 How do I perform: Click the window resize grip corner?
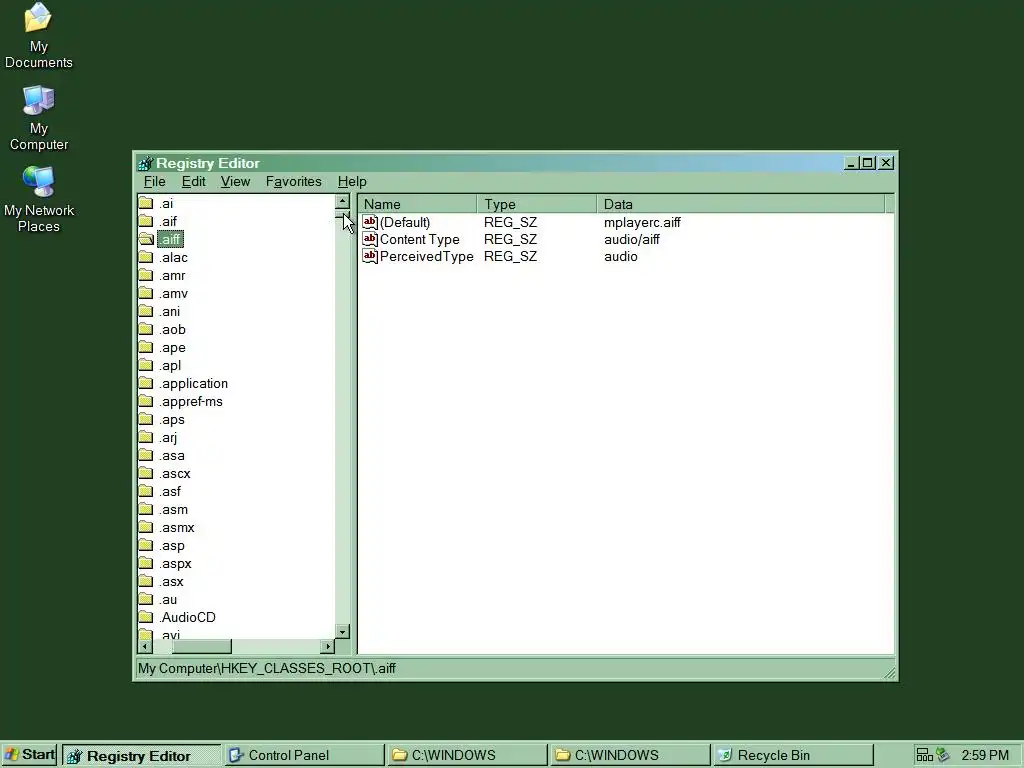pyautogui.click(x=889, y=673)
